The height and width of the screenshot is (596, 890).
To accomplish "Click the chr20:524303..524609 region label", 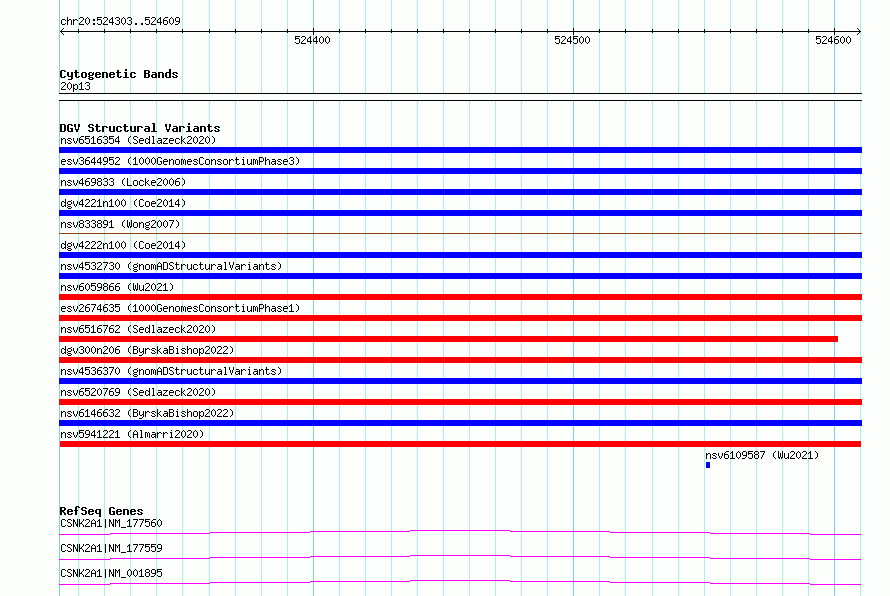I will (120, 22).
